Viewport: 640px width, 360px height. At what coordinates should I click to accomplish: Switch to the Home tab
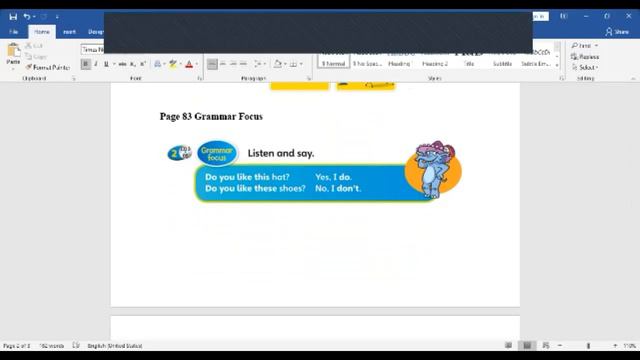[42, 32]
